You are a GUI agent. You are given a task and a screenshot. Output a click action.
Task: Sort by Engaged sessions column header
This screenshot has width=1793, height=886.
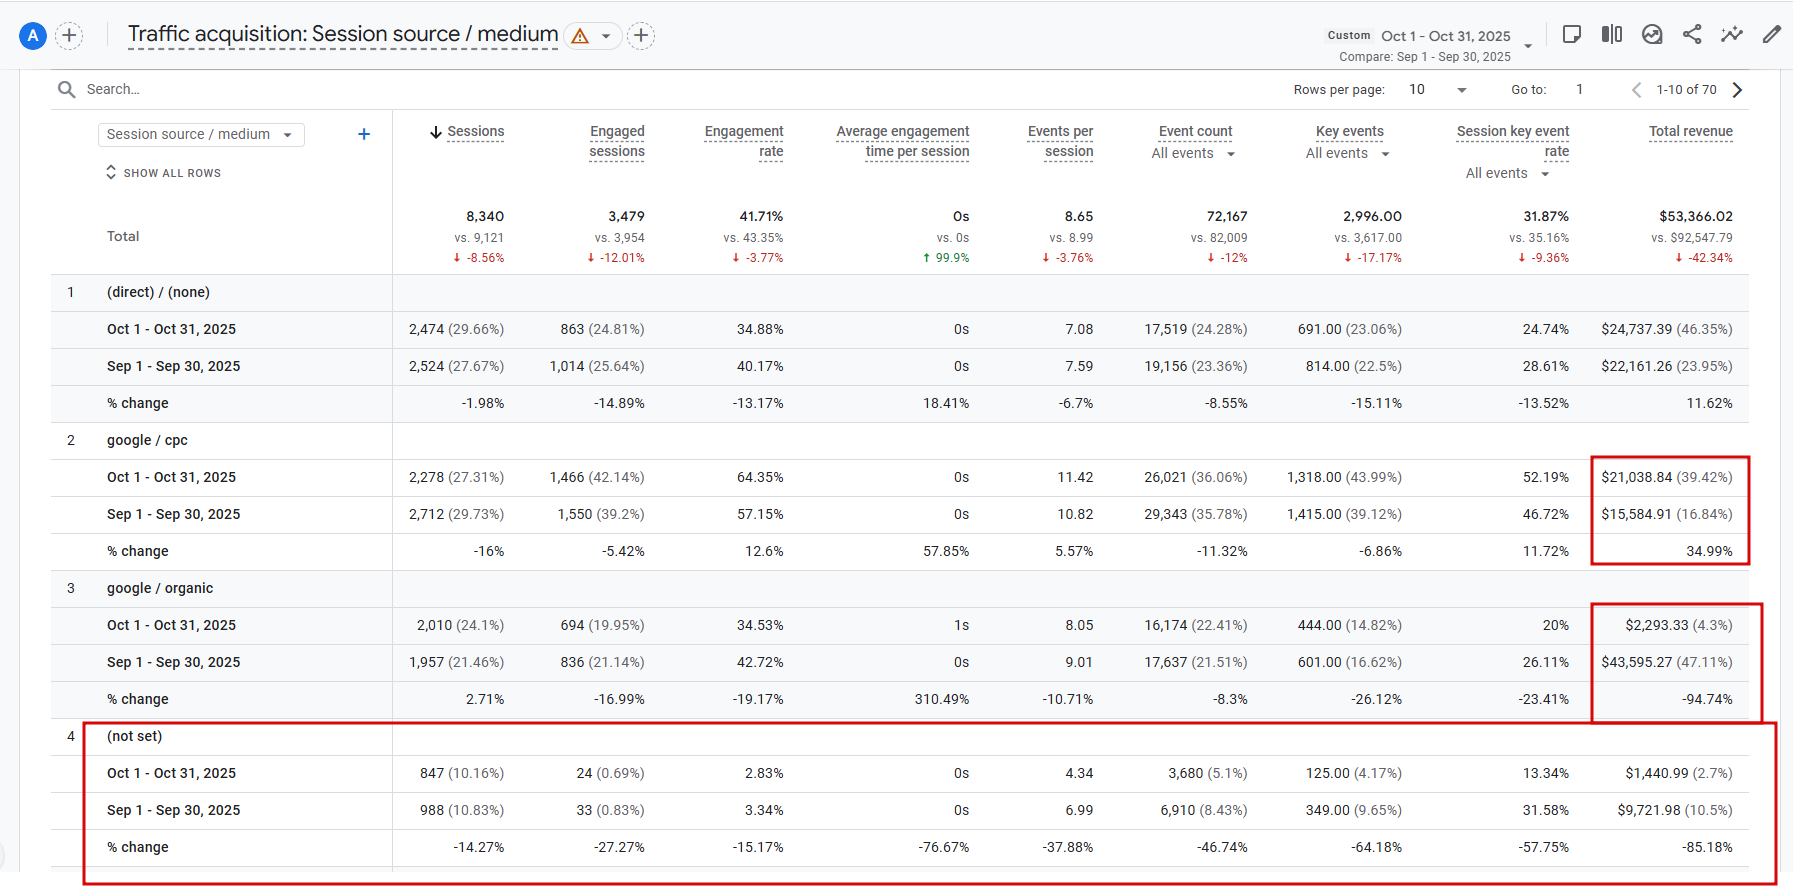(617, 142)
